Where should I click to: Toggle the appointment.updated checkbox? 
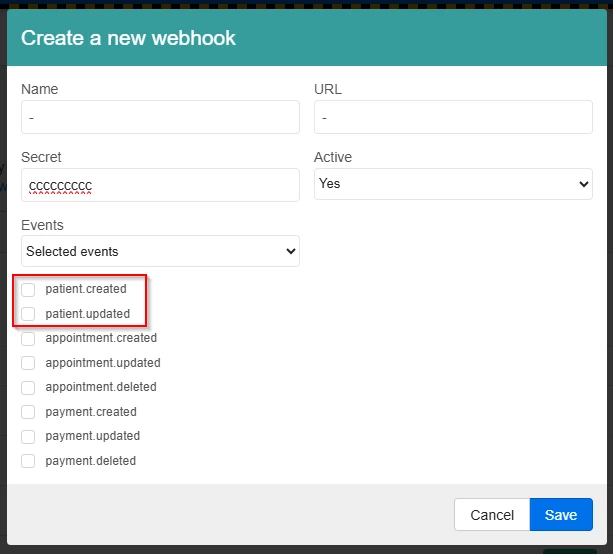click(28, 363)
